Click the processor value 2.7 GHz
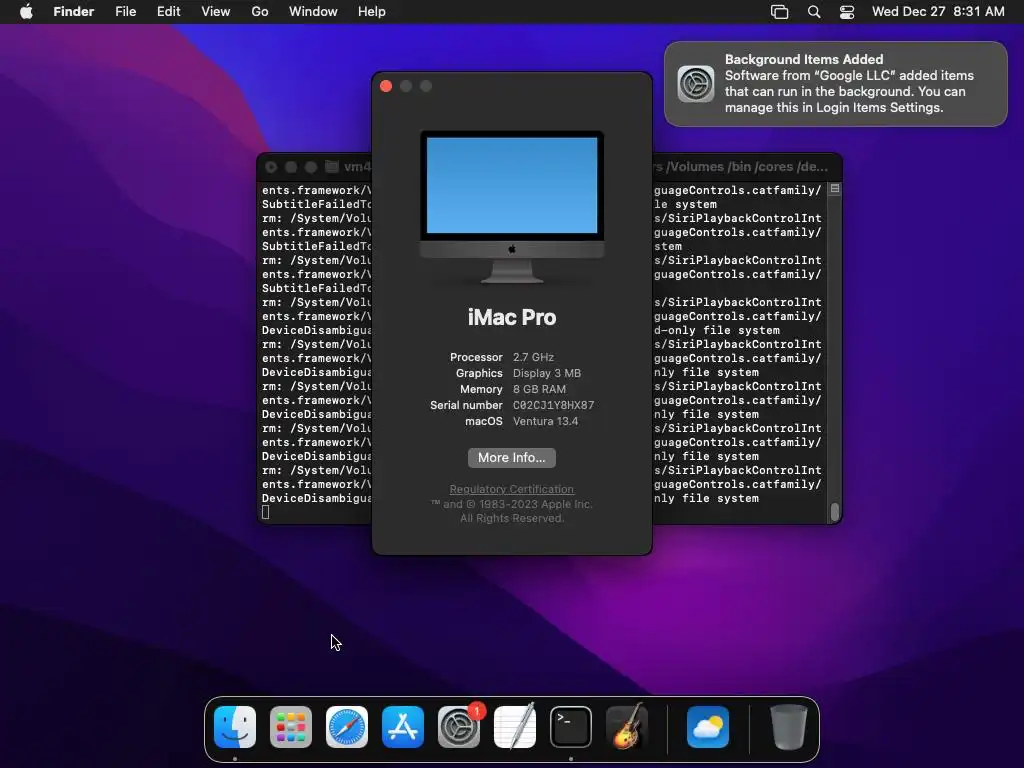 click(x=534, y=357)
